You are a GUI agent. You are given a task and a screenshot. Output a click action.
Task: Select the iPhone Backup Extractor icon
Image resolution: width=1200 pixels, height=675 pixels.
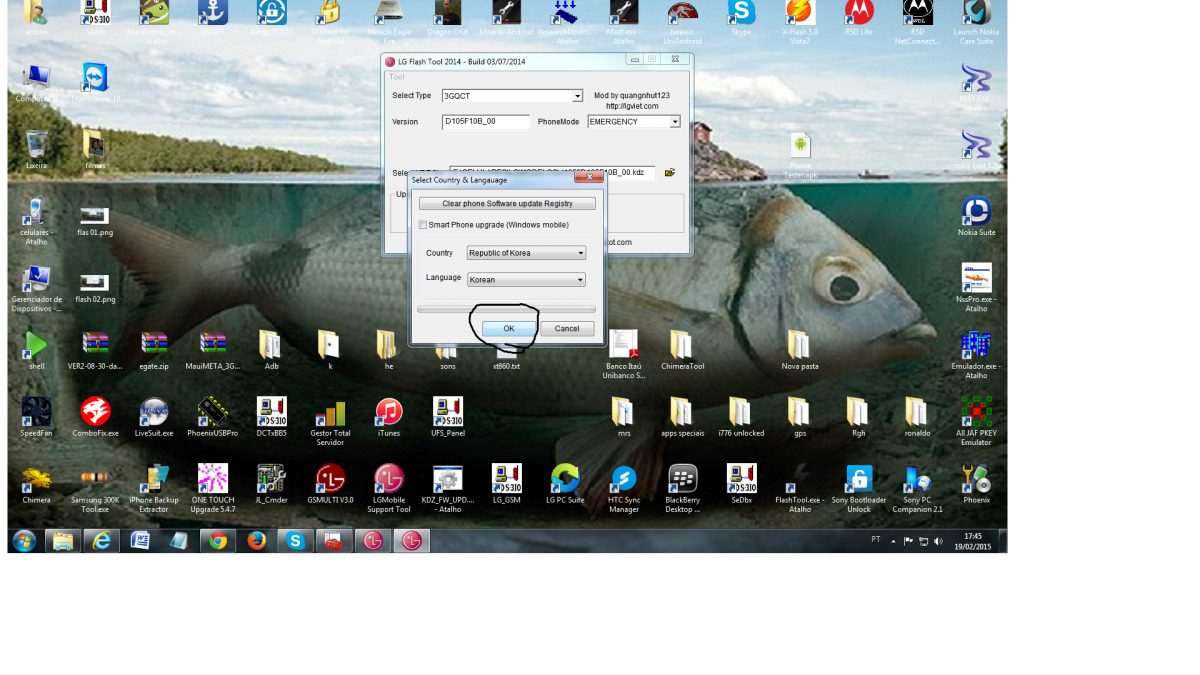tap(154, 489)
